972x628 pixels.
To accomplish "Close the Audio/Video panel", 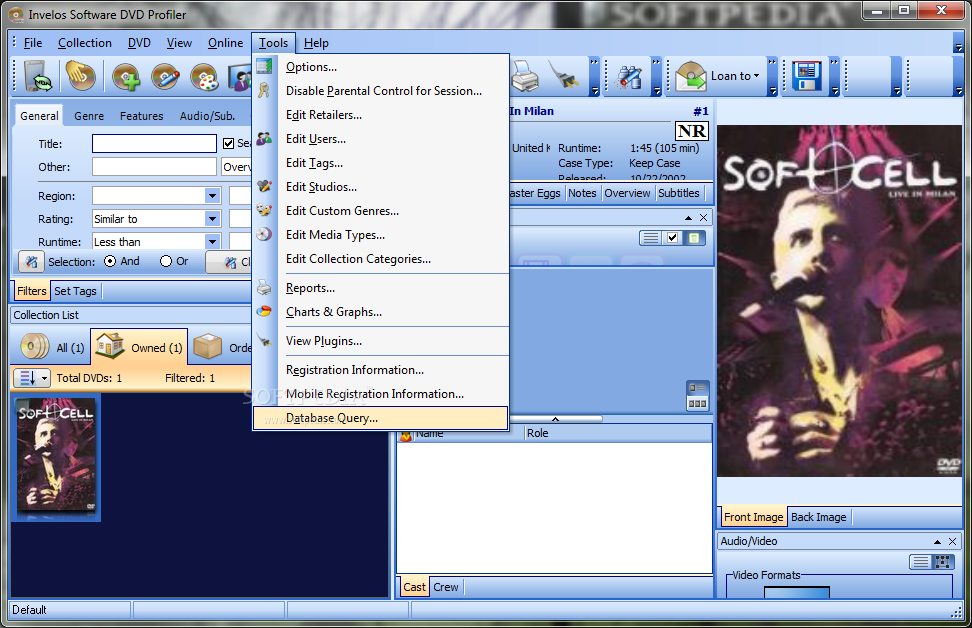I will click(952, 541).
